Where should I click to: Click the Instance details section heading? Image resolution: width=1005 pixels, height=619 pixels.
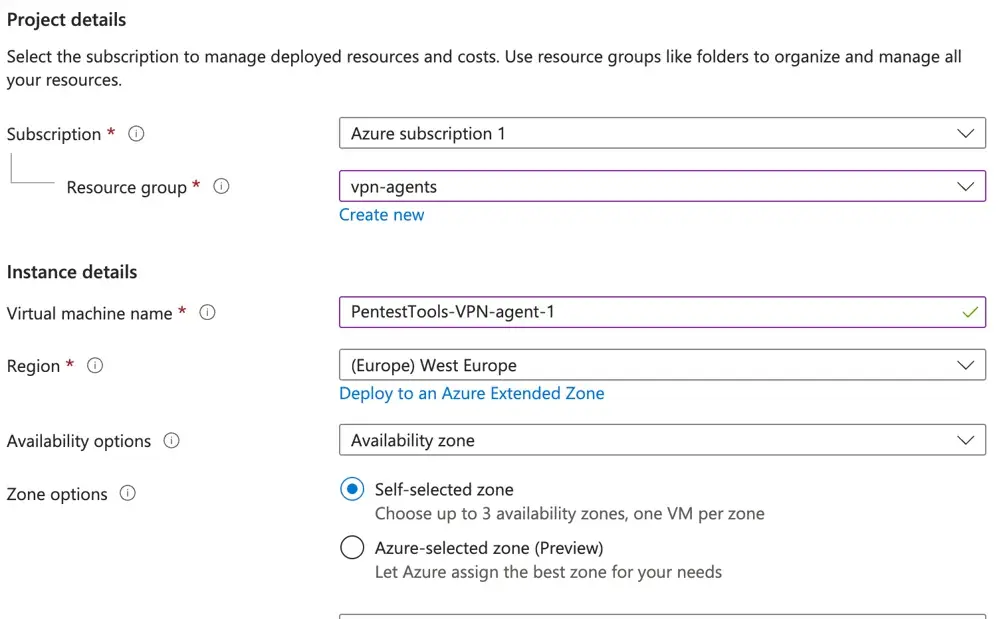coord(72,272)
